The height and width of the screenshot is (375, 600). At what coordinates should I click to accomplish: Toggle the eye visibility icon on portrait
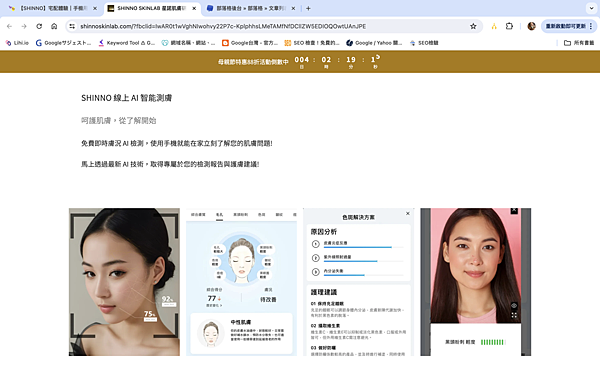[514, 305]
